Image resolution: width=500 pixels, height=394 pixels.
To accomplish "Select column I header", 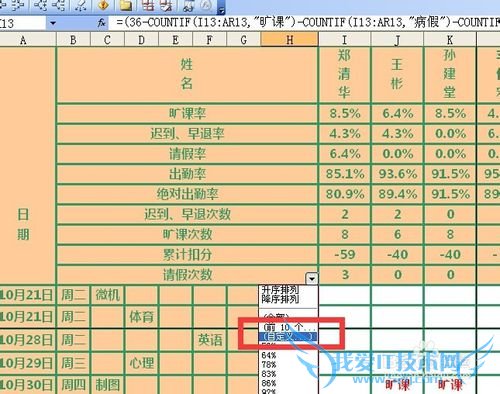I will tap(345, 40).
